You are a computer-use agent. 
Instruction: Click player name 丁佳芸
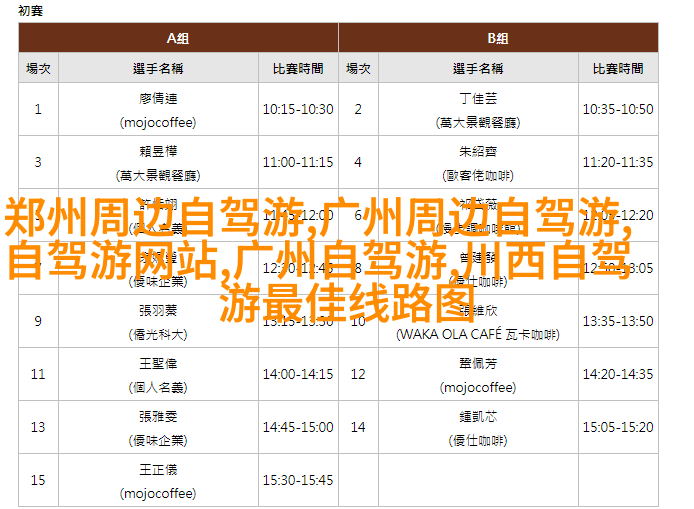coord(478,99)
